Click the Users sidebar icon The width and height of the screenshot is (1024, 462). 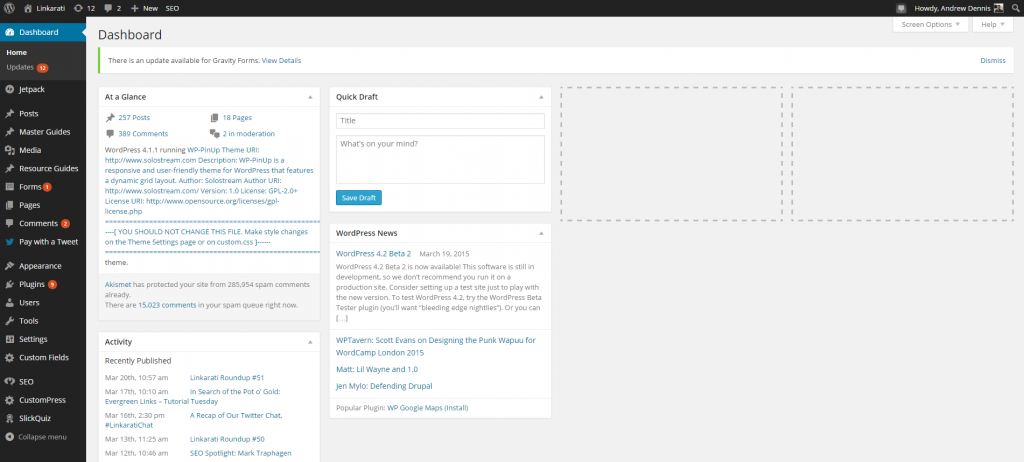coord(10,303)
